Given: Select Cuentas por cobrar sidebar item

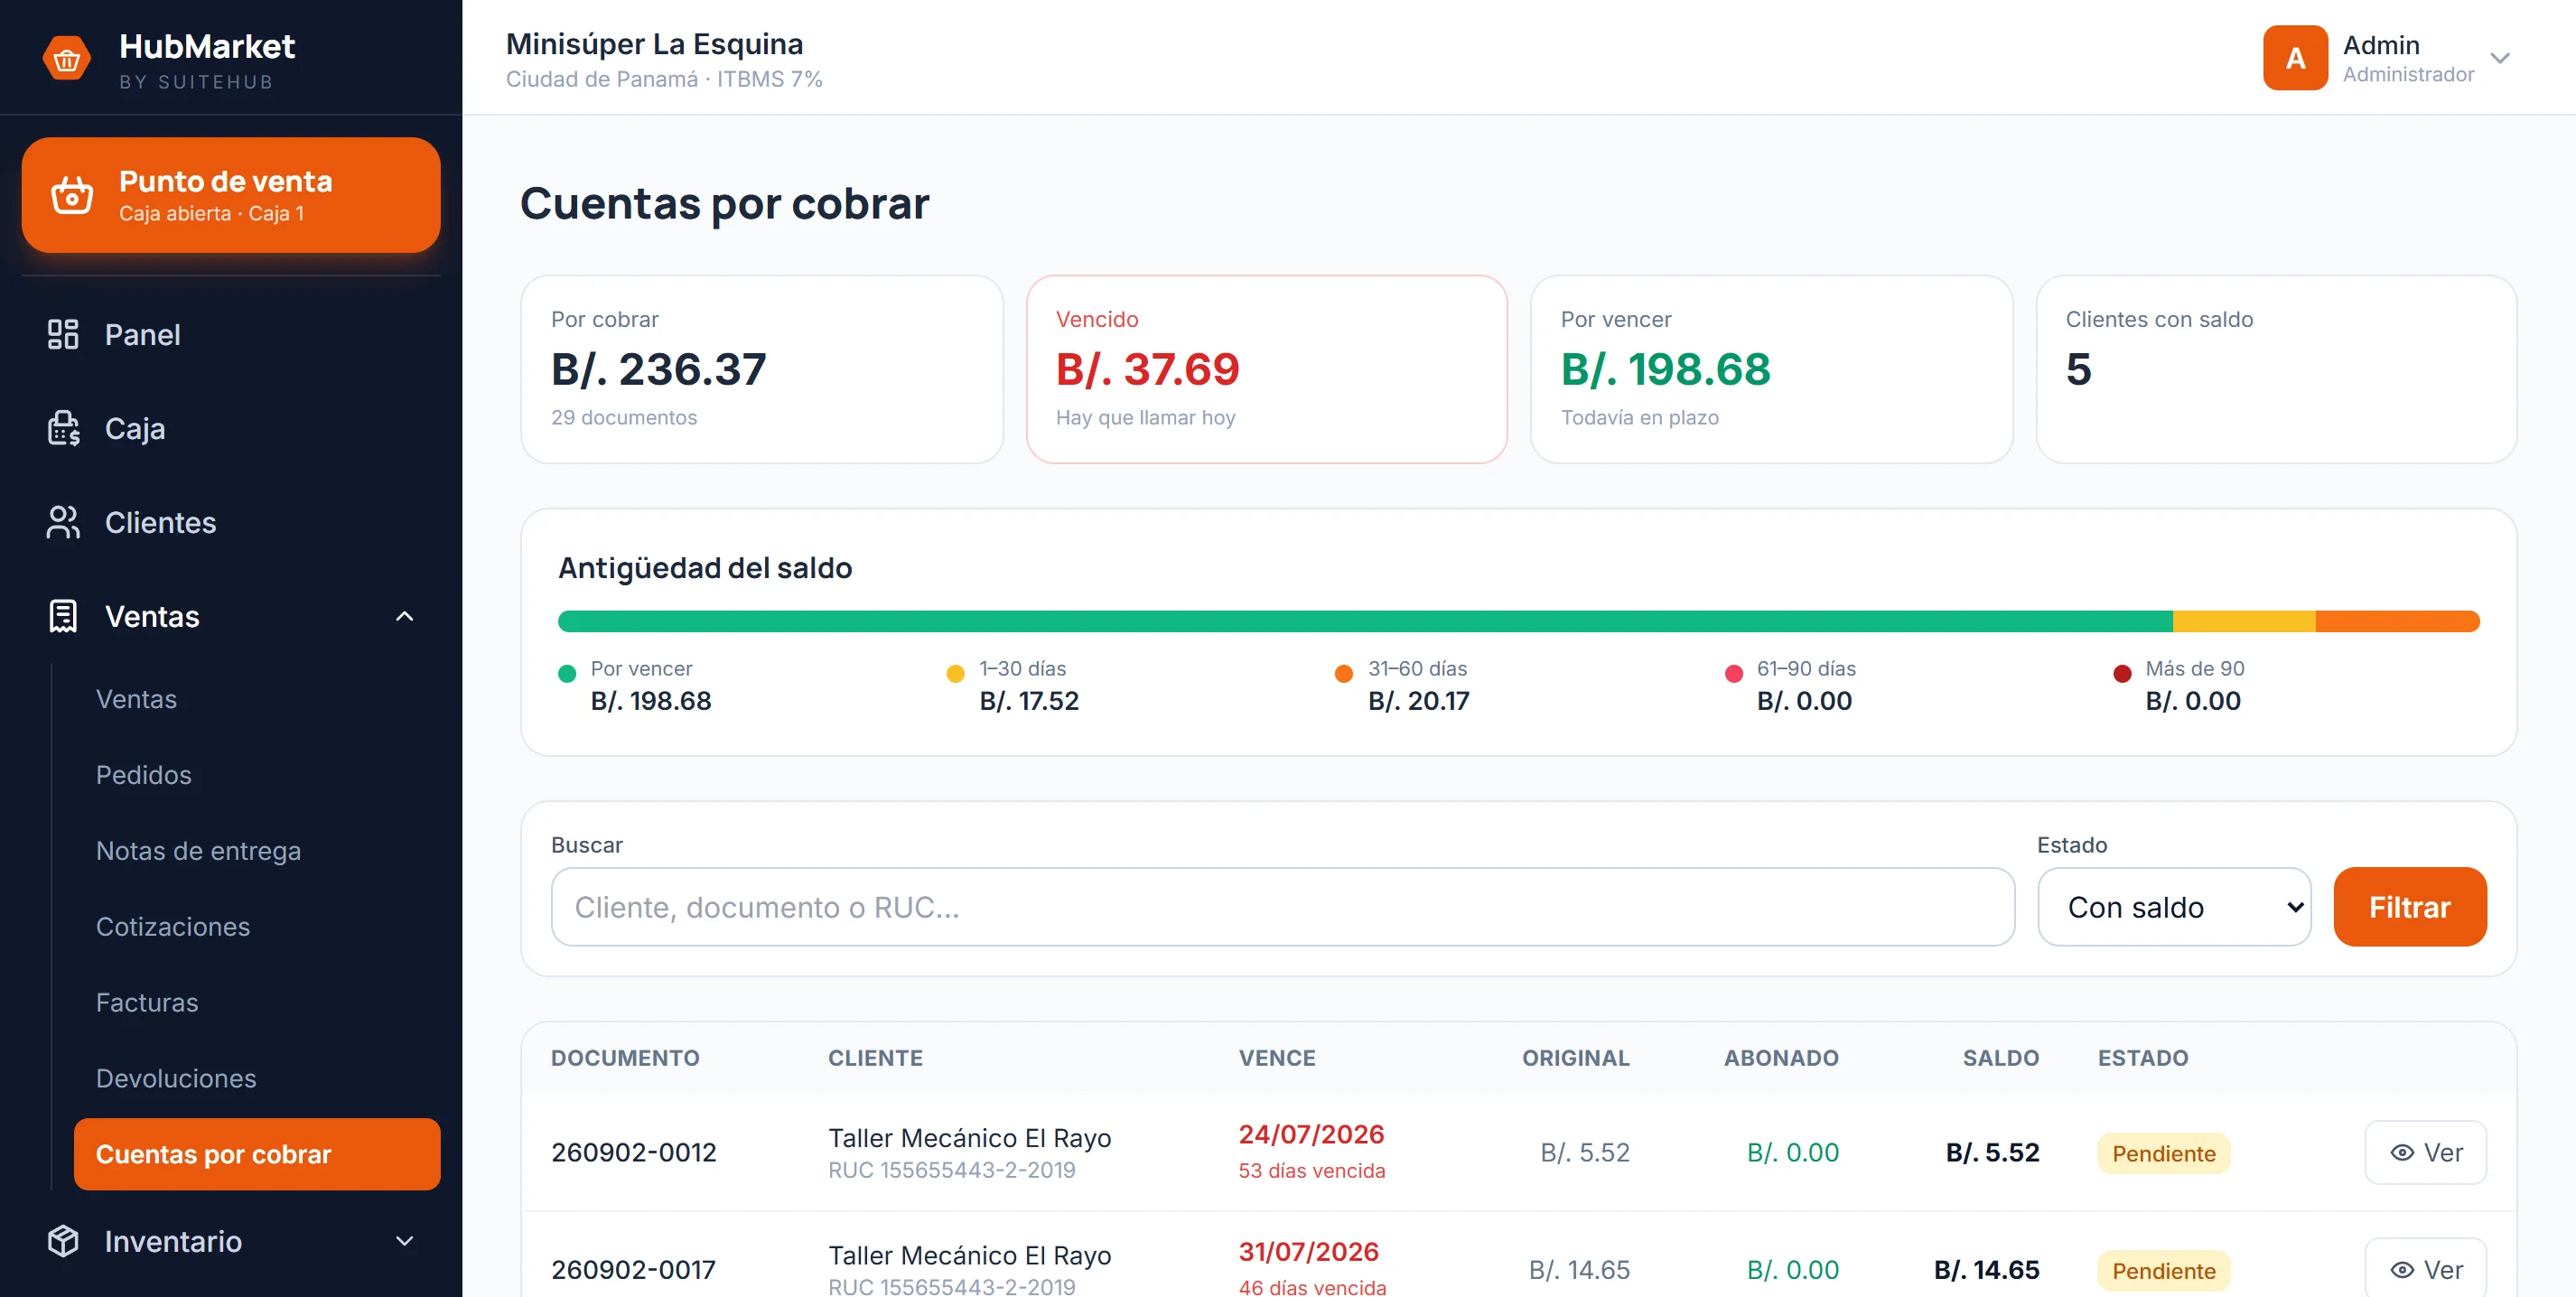Looking at the screenshot, I should [257, 1154].
